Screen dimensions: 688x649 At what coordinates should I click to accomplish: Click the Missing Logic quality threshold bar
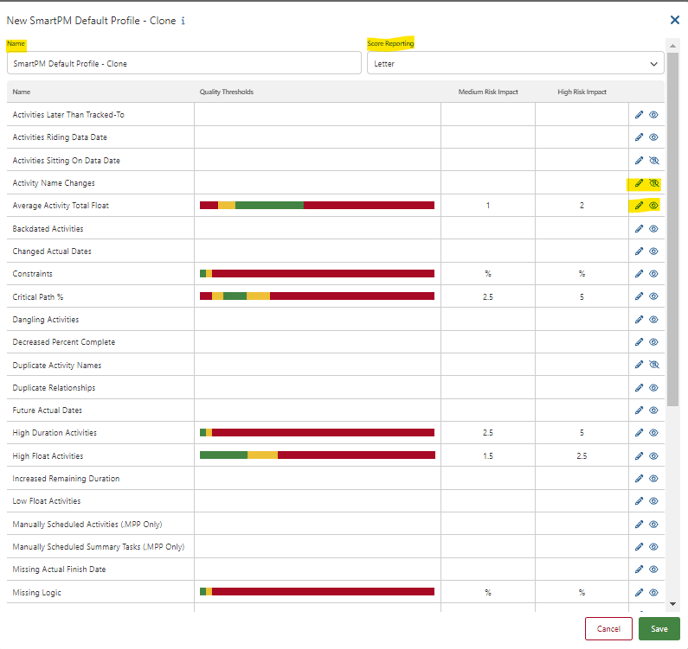coord(317,592)
